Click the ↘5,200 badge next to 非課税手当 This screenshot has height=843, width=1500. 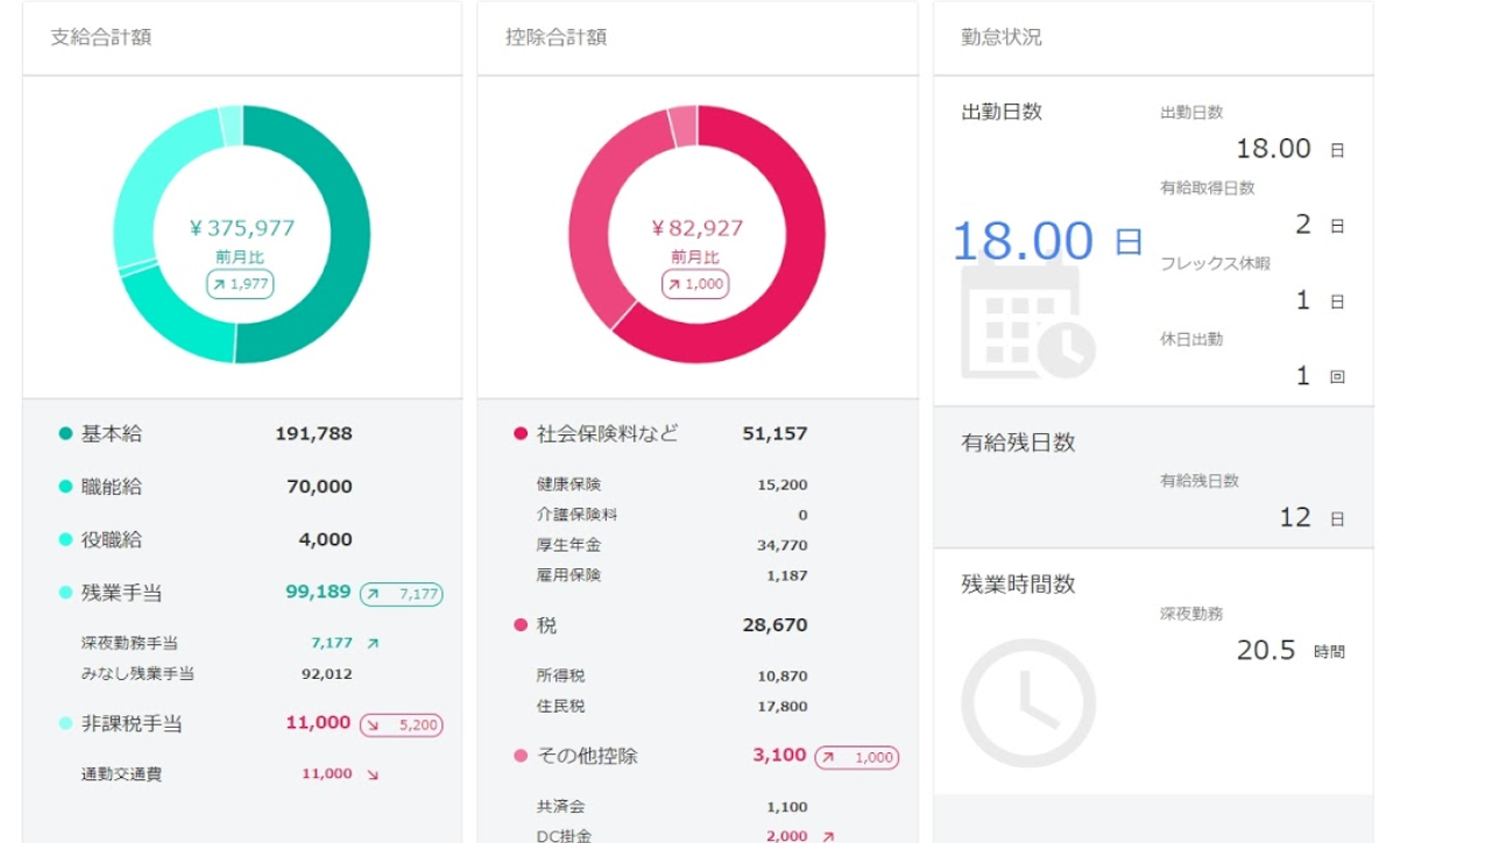coord(399,723)
